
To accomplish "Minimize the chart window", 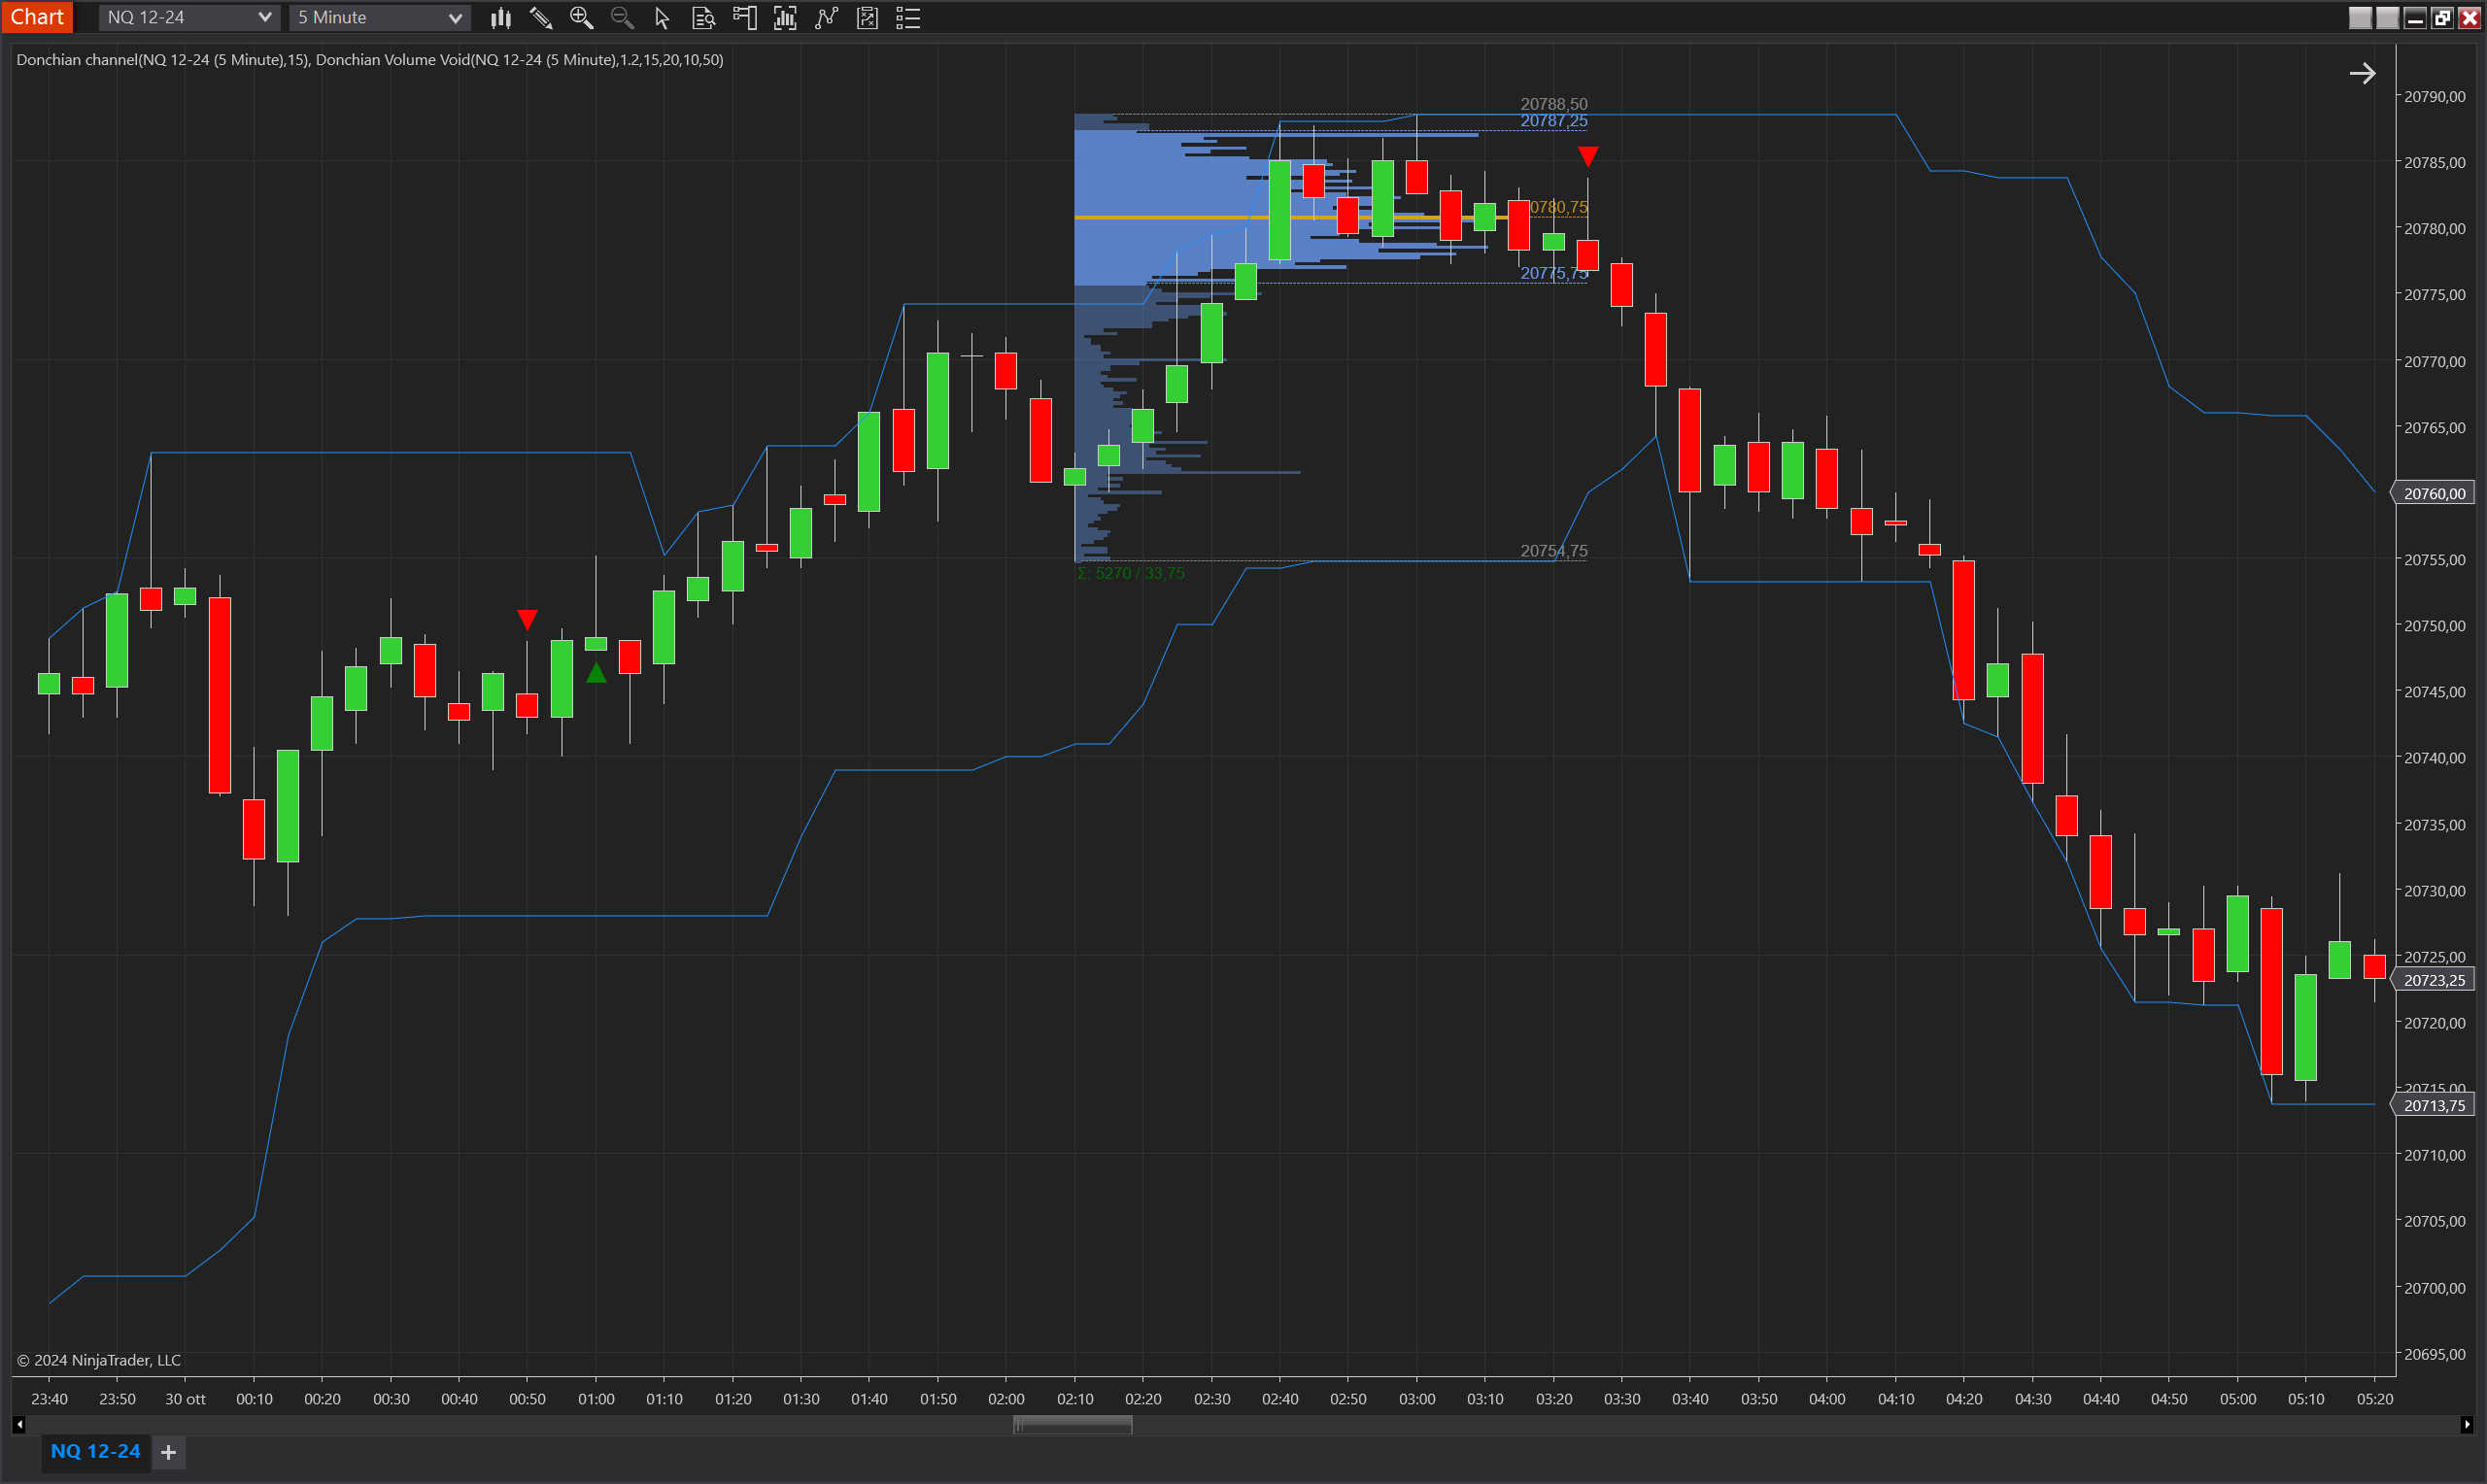I will point(2415,17).
